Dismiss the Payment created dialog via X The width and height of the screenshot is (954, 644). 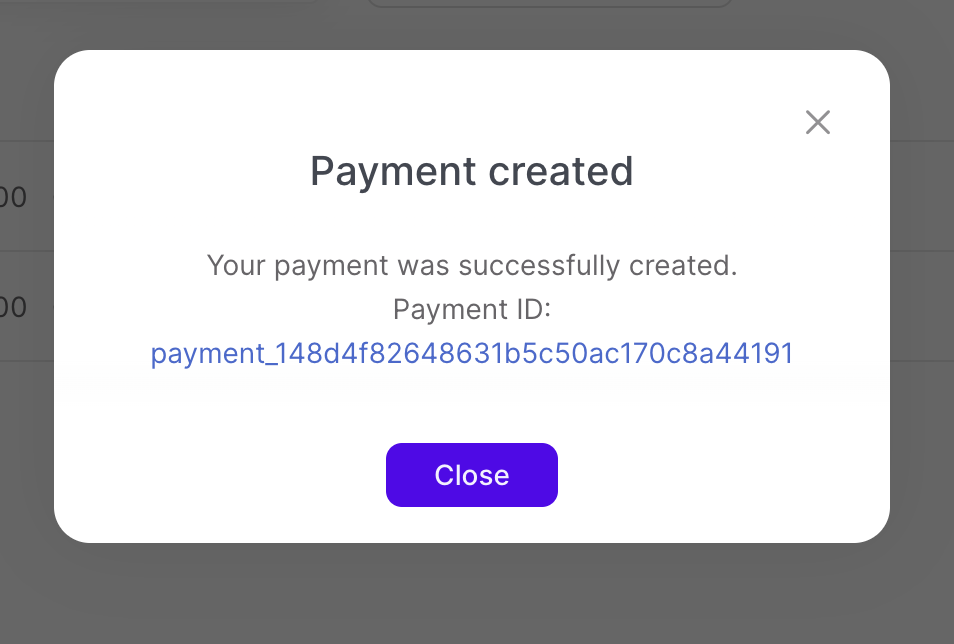[817, 122]
